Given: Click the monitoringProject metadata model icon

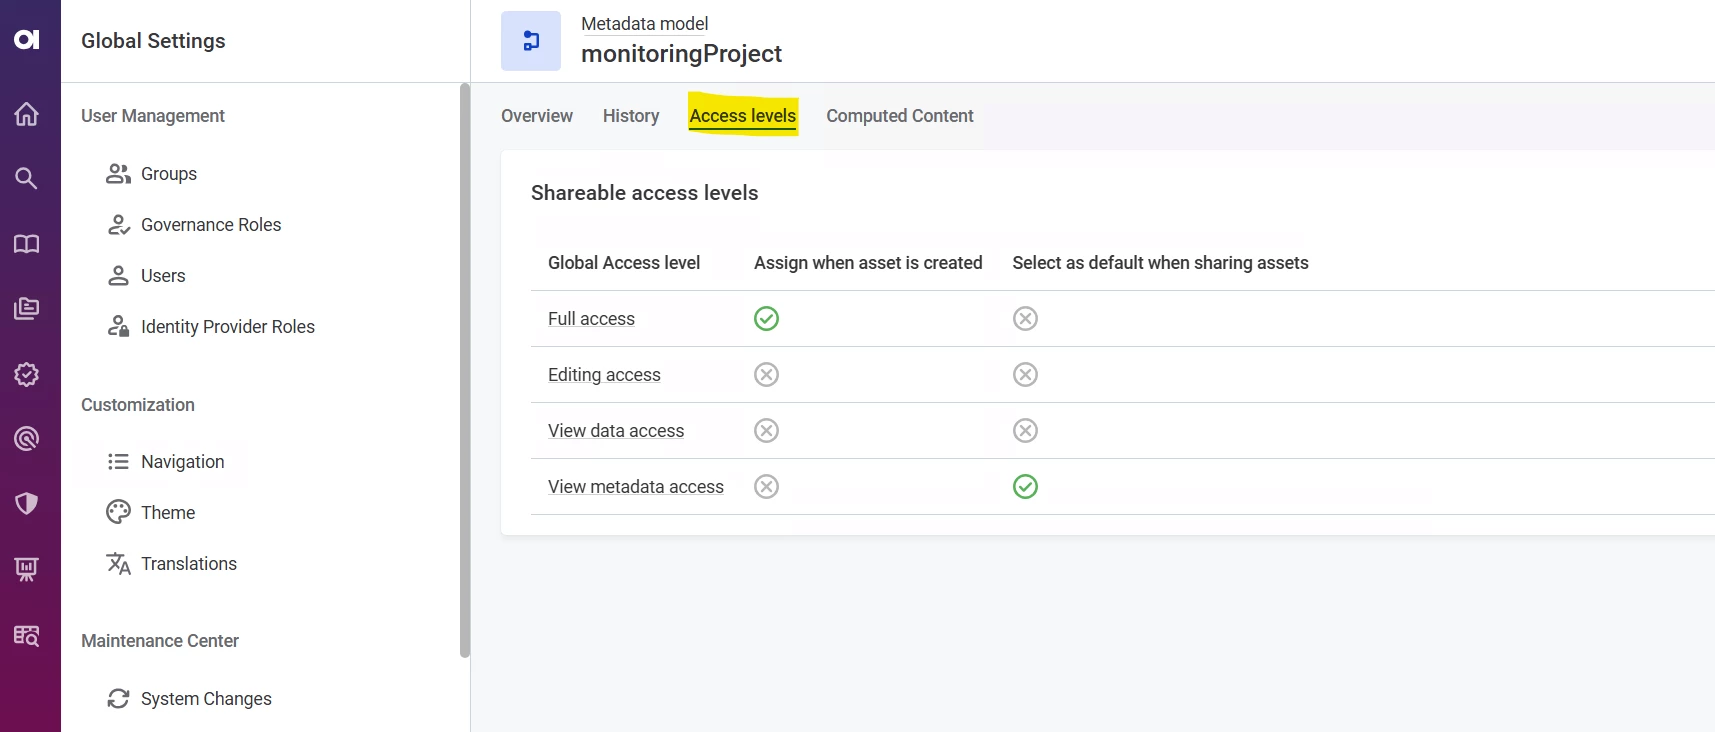Looking at the screenshot, I should (531, 41).
